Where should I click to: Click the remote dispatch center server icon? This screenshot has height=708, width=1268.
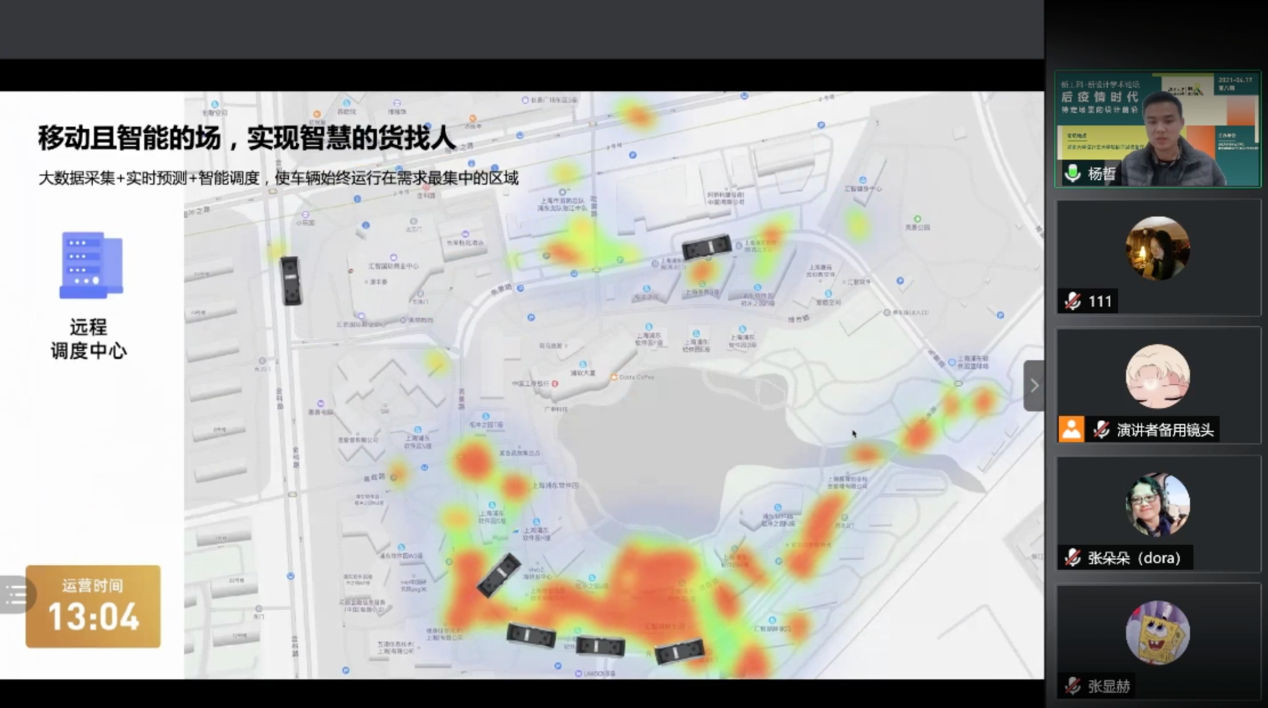click(x=91, y=265)
